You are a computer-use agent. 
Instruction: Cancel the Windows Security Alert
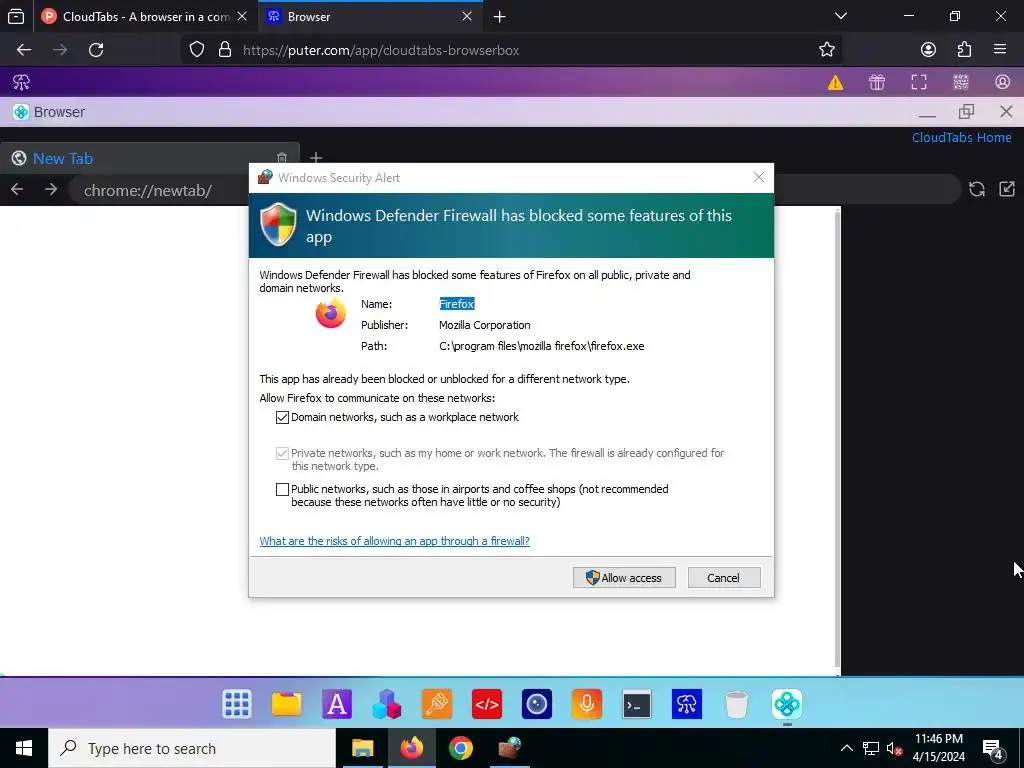click(x=724, y=577)
